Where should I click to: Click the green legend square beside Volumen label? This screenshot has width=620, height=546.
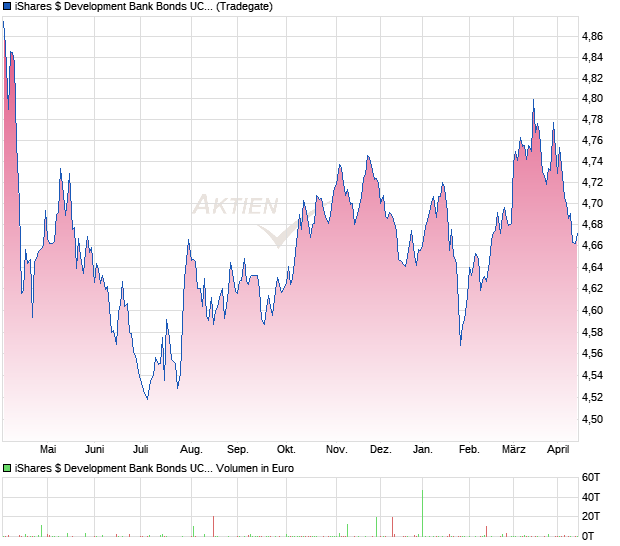coord(6,469)
